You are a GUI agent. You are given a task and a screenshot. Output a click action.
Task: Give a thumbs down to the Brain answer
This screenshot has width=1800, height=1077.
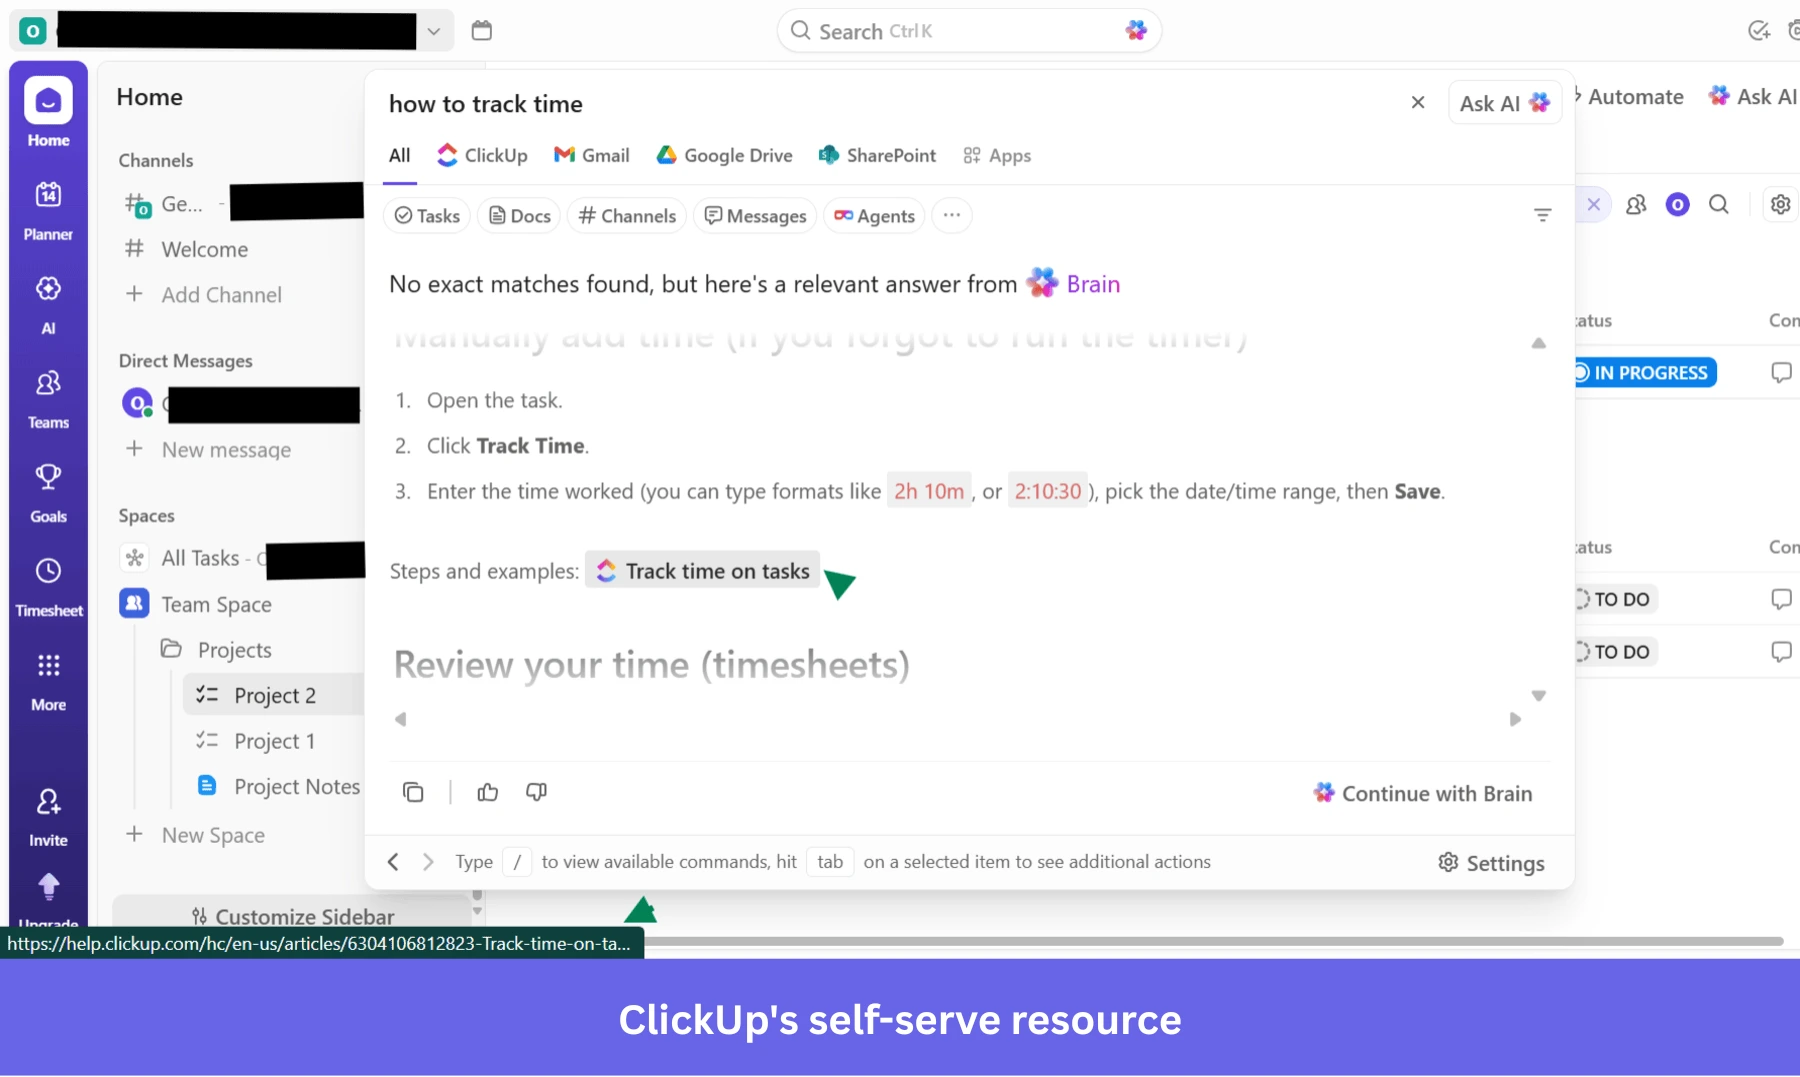click(536, 792)
